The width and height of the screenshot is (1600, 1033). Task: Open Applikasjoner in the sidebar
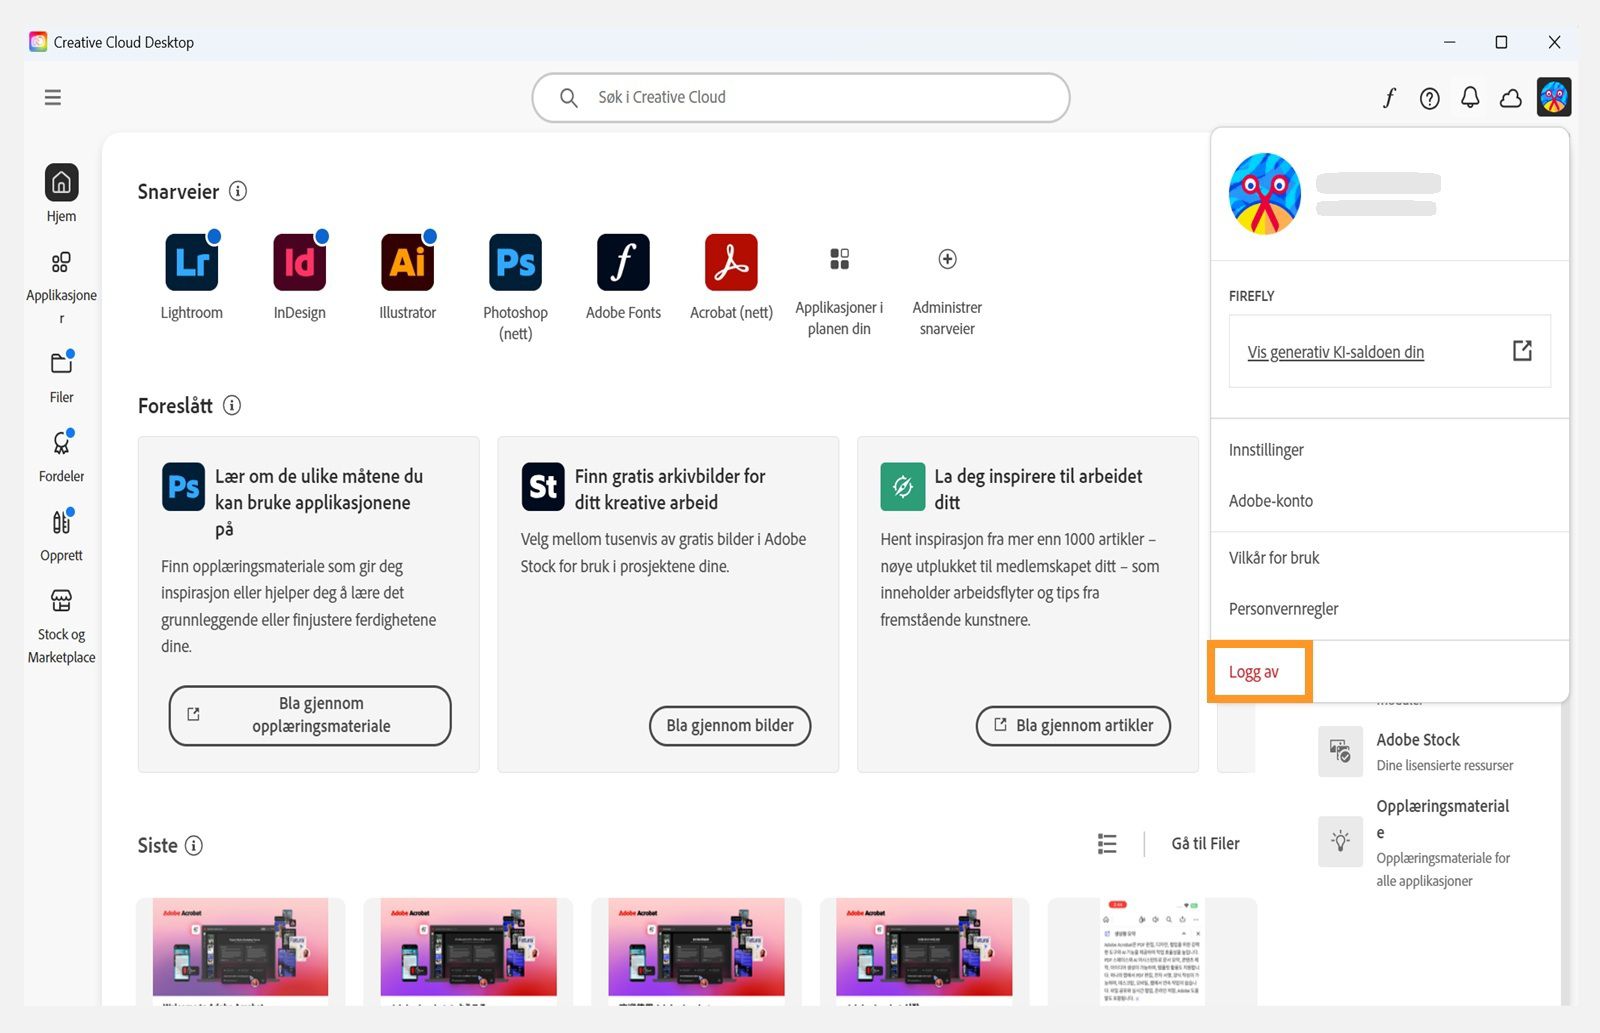(61, 288)
